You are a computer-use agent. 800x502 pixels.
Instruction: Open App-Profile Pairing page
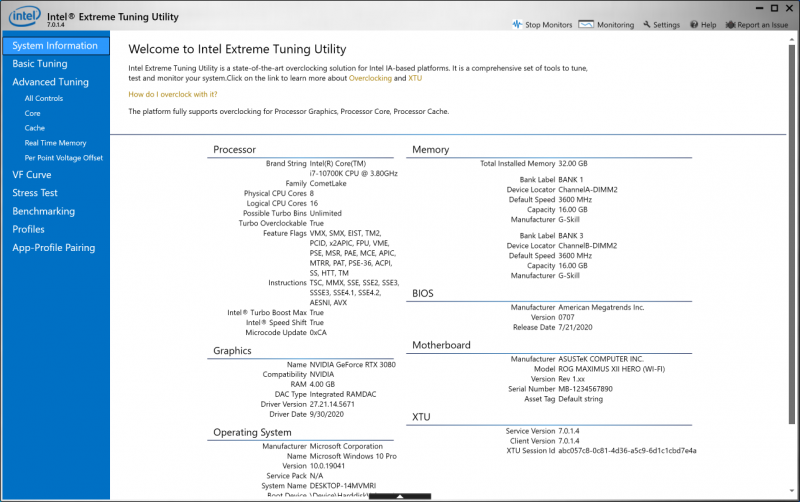[x=54, y=247]
